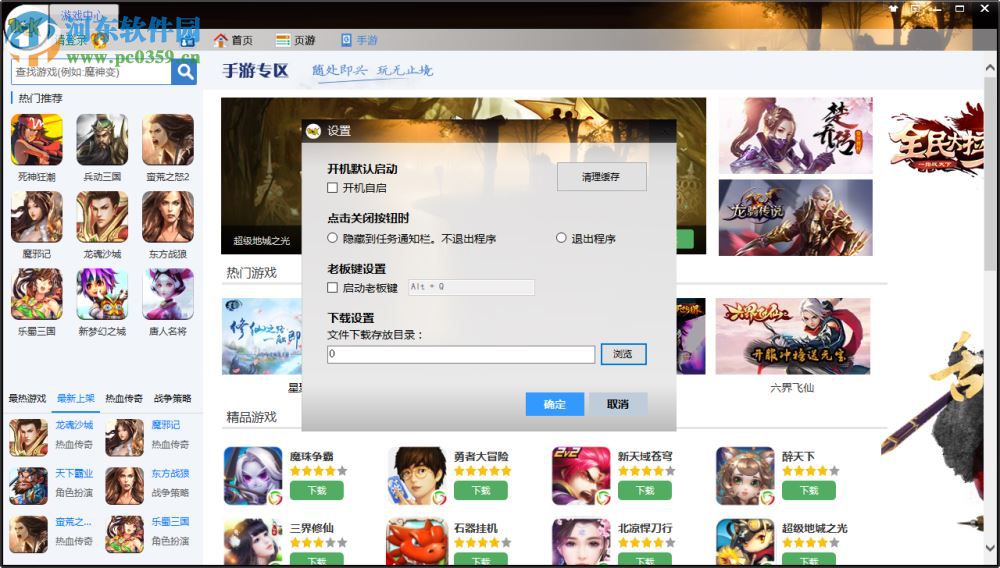The width and height of the screenshot is (1000, 568).
Task: Click 蛮荒之... list icon
Action: pos(28,534)
